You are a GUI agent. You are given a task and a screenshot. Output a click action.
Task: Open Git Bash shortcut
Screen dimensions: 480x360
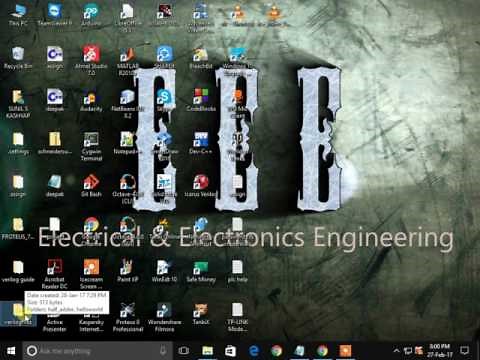point(91,186)
